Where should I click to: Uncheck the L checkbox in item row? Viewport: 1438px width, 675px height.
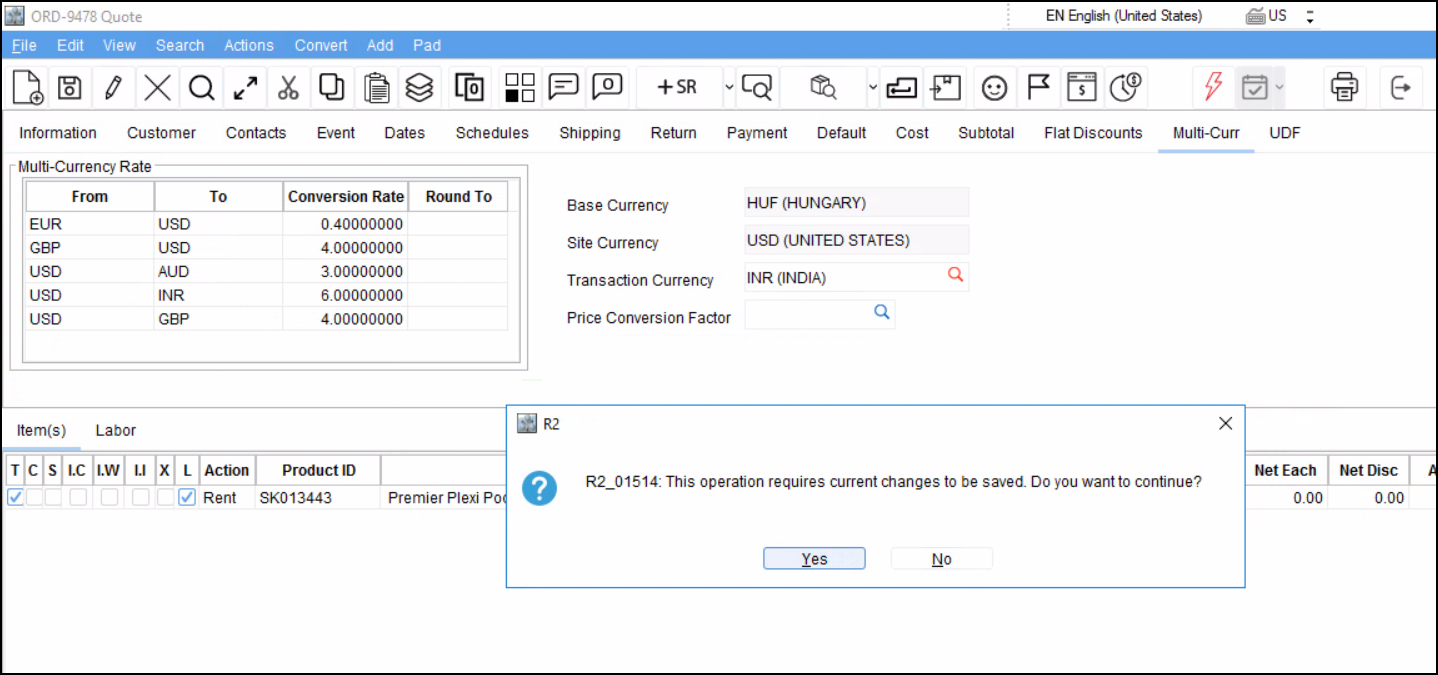(x=187, y=497)
